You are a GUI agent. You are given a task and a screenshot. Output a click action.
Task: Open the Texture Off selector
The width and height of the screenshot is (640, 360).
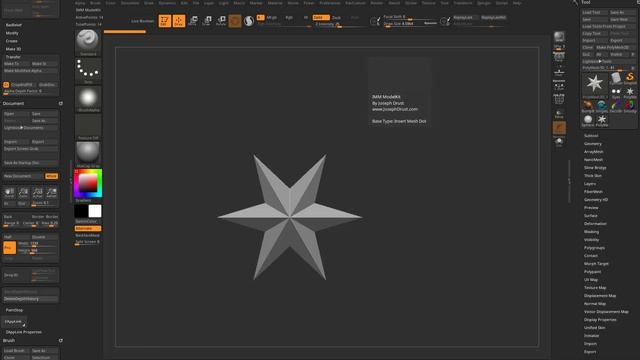click(x=88, y=127)
